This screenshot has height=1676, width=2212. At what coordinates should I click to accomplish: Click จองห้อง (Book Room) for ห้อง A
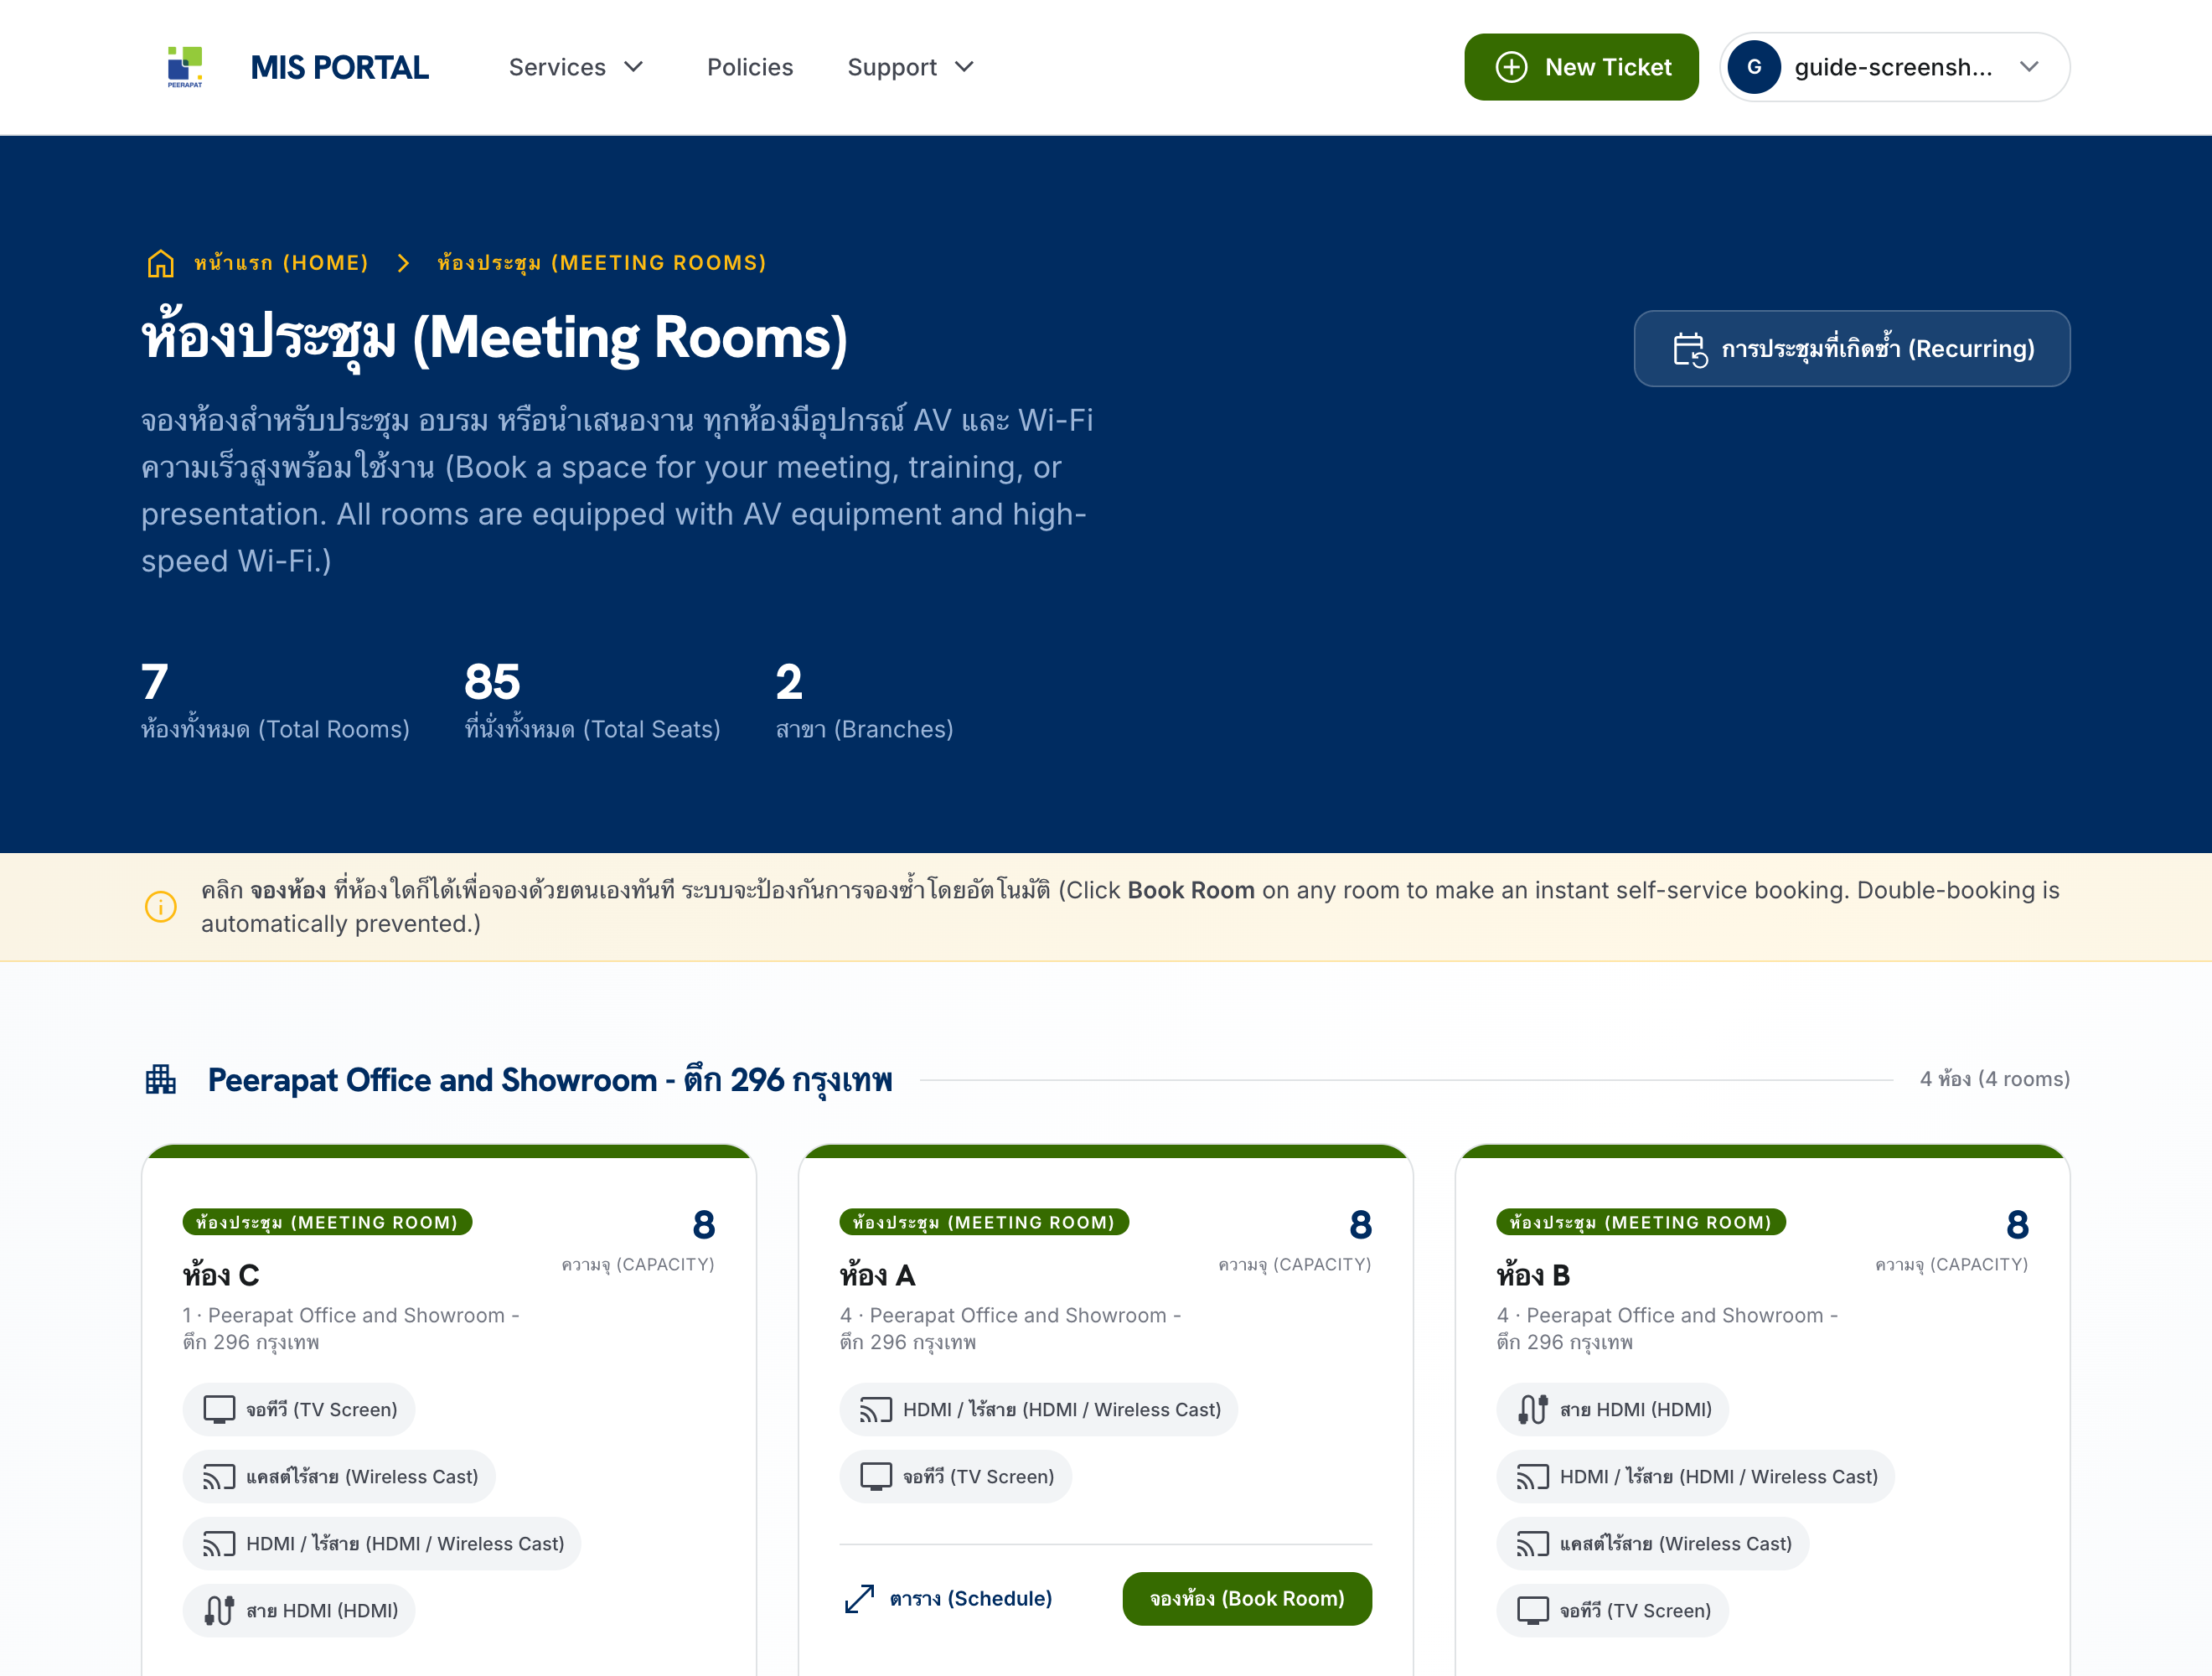tap(1246, 1598)
